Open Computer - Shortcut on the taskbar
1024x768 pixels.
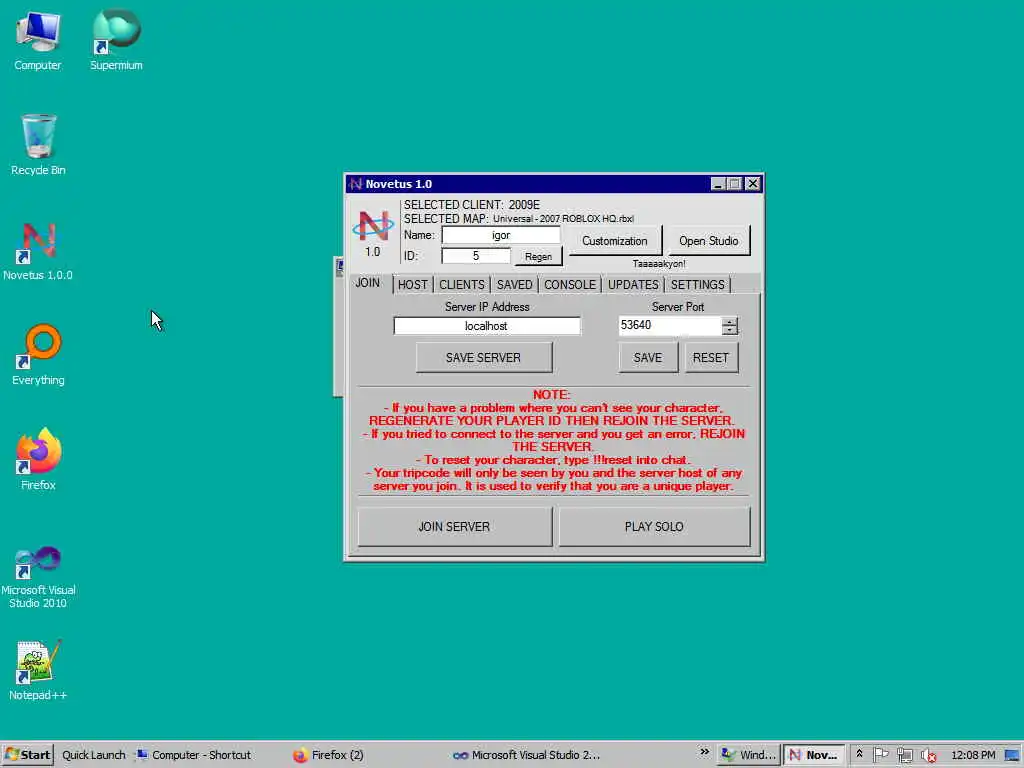click(x=193, y=755)
